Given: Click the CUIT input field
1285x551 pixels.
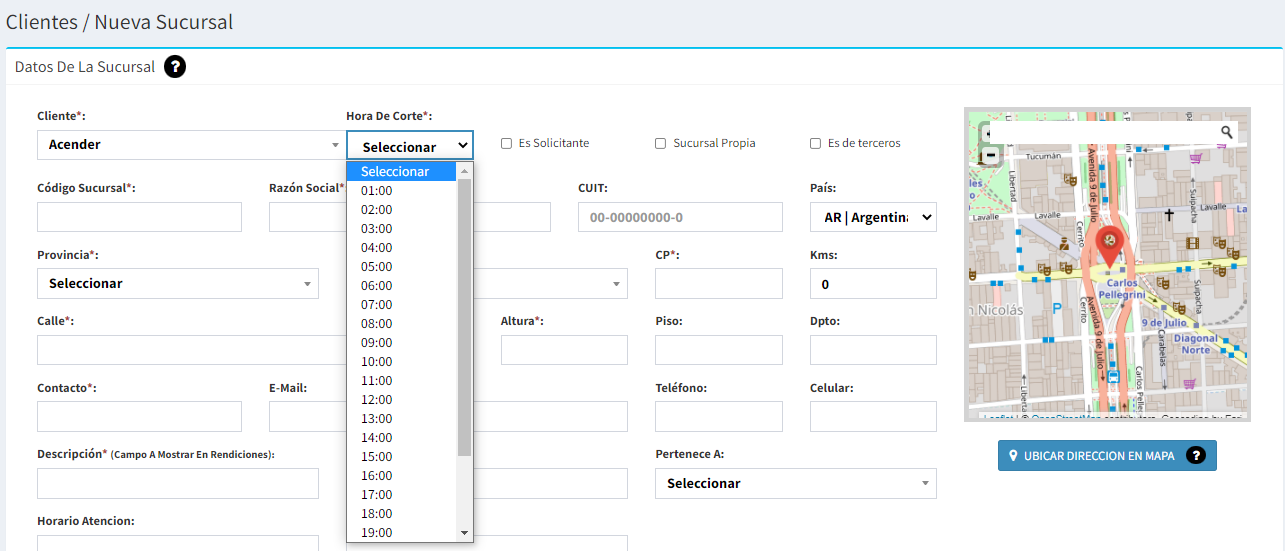Looking at the screenshot, I should click(681, 217).
